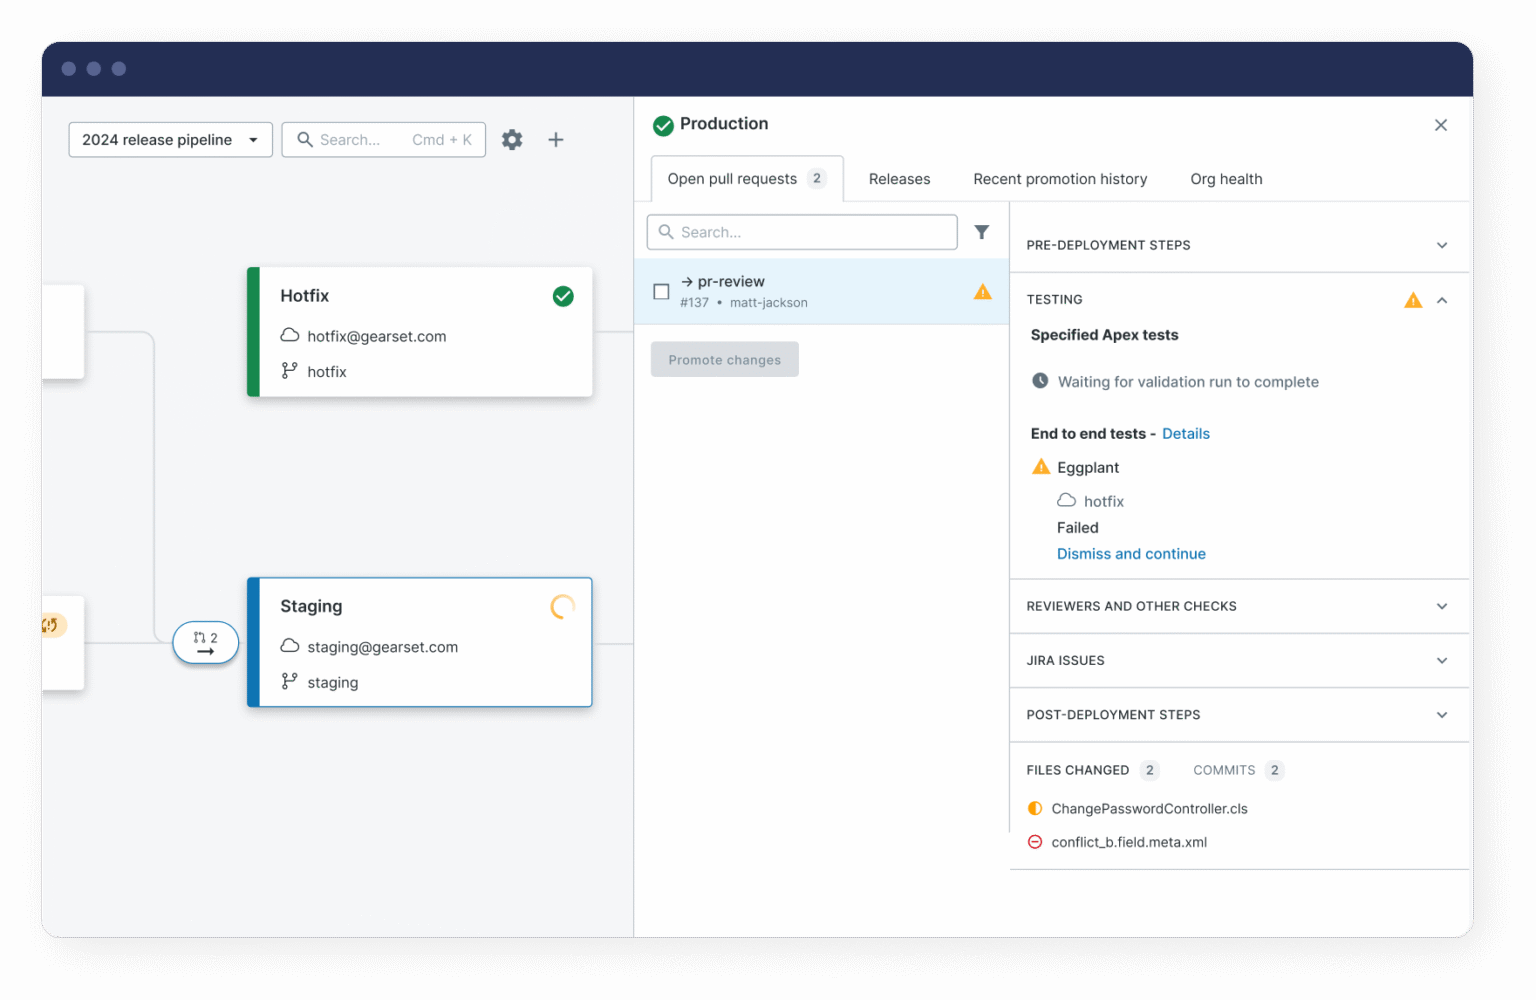Click the Eggplant warning icon
The width and height of the screenshot is (1536, 1000).
(x=1041, y=467)
